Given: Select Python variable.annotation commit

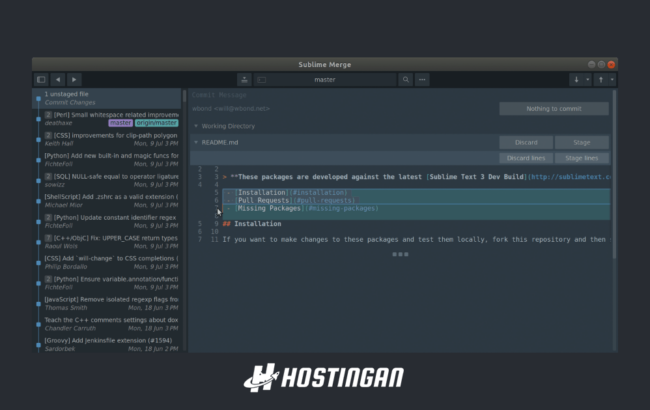Looking at the screenshot, I should point(107,283).
